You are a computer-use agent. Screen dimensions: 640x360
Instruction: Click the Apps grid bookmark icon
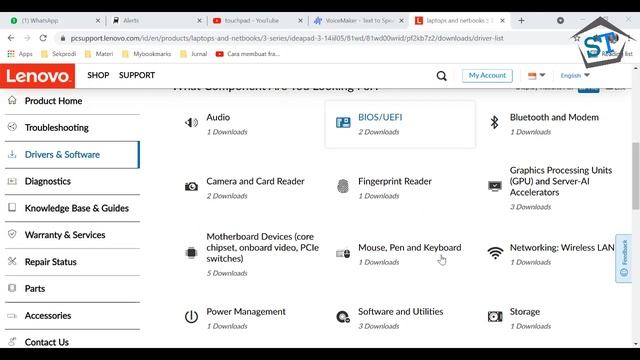pos(11,53)
